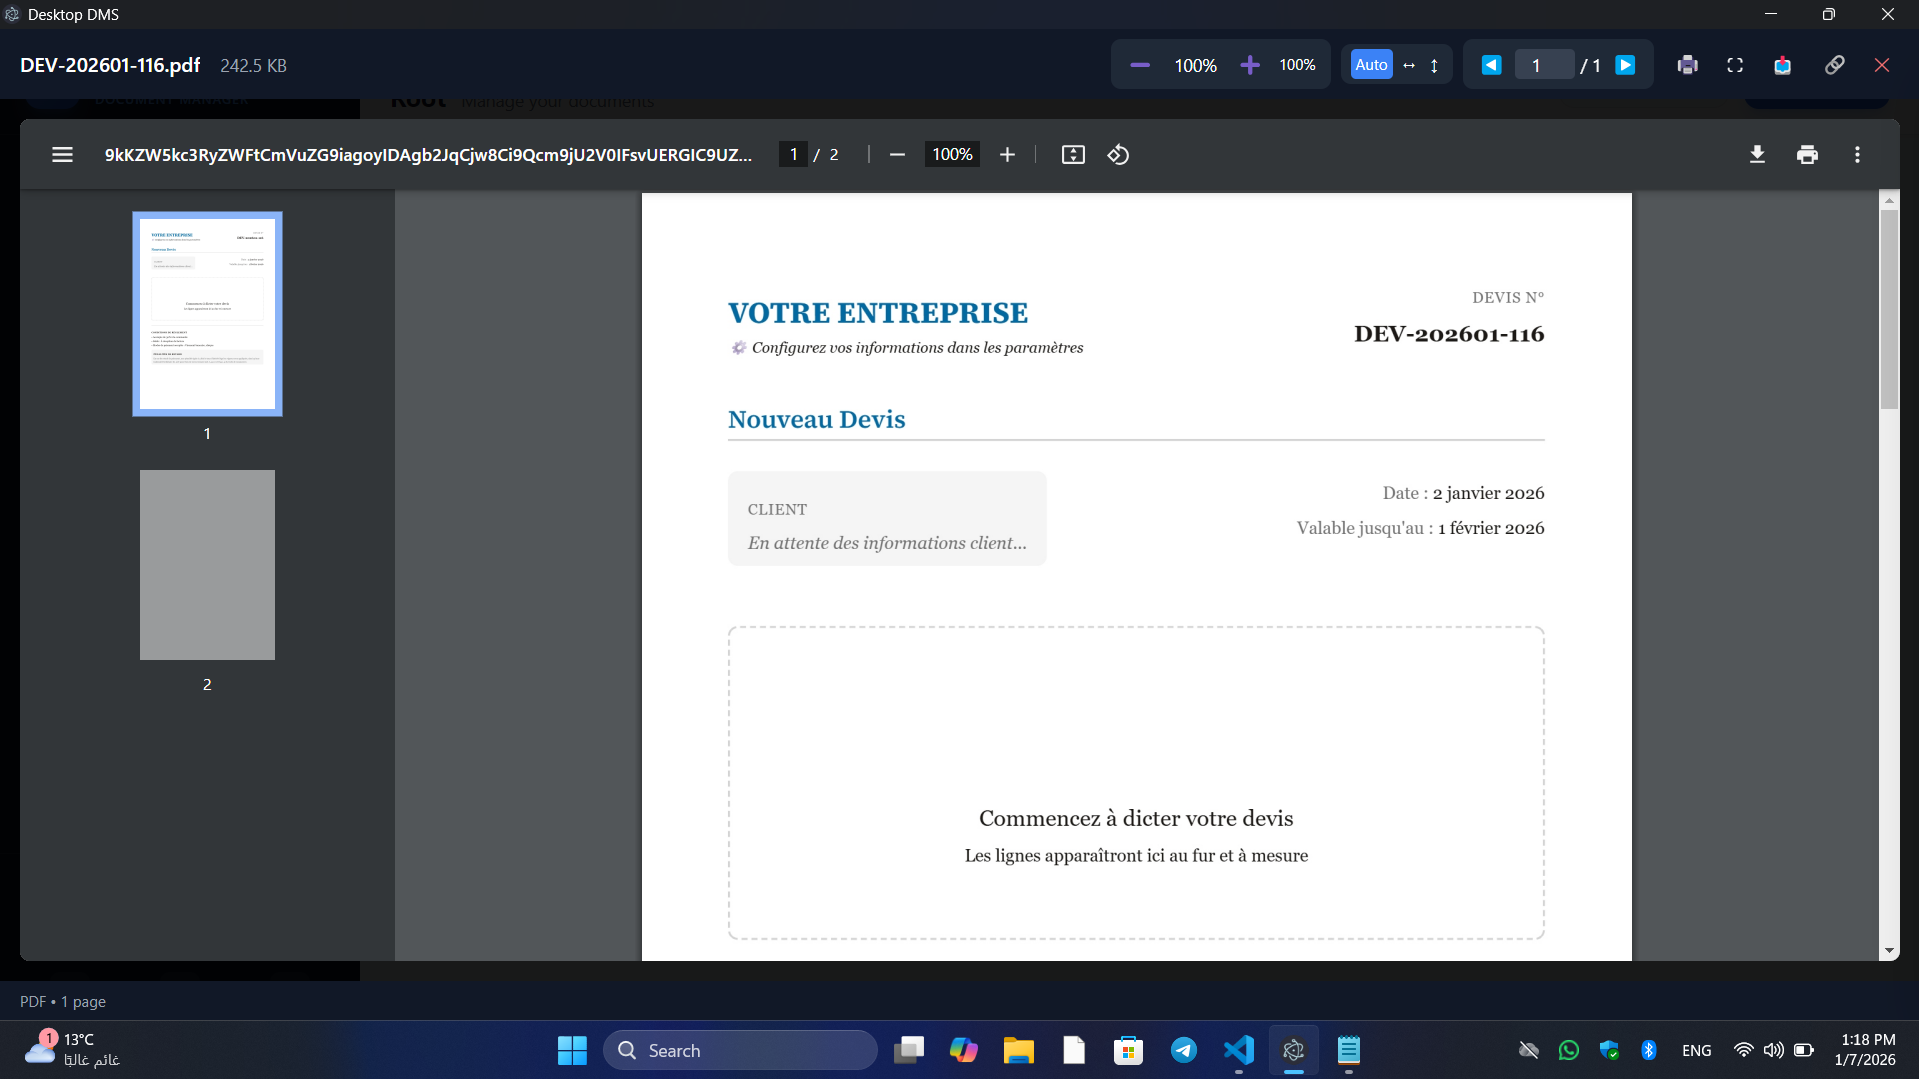Download the PDF from inner viewer toolbar
1919x1079 pixels.
(x=1756, y=155)
